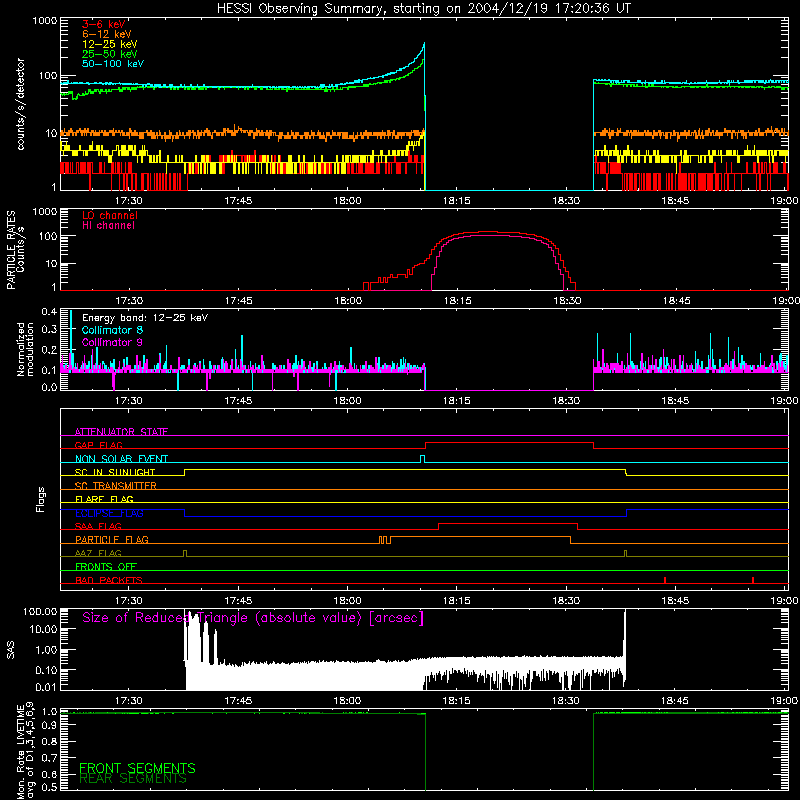Click the 100.00 label on SAS axis
The image size is (800, 800).
(x=40, y=611)
